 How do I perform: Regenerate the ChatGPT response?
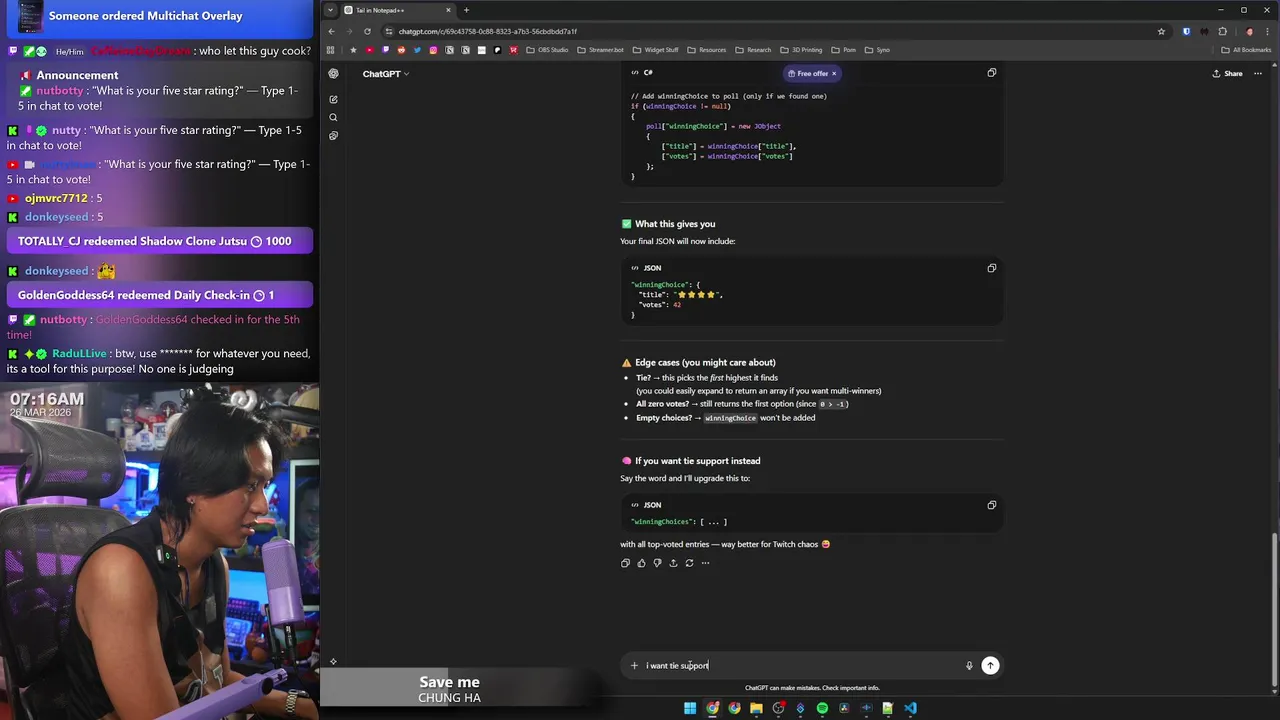pos(689,563)
